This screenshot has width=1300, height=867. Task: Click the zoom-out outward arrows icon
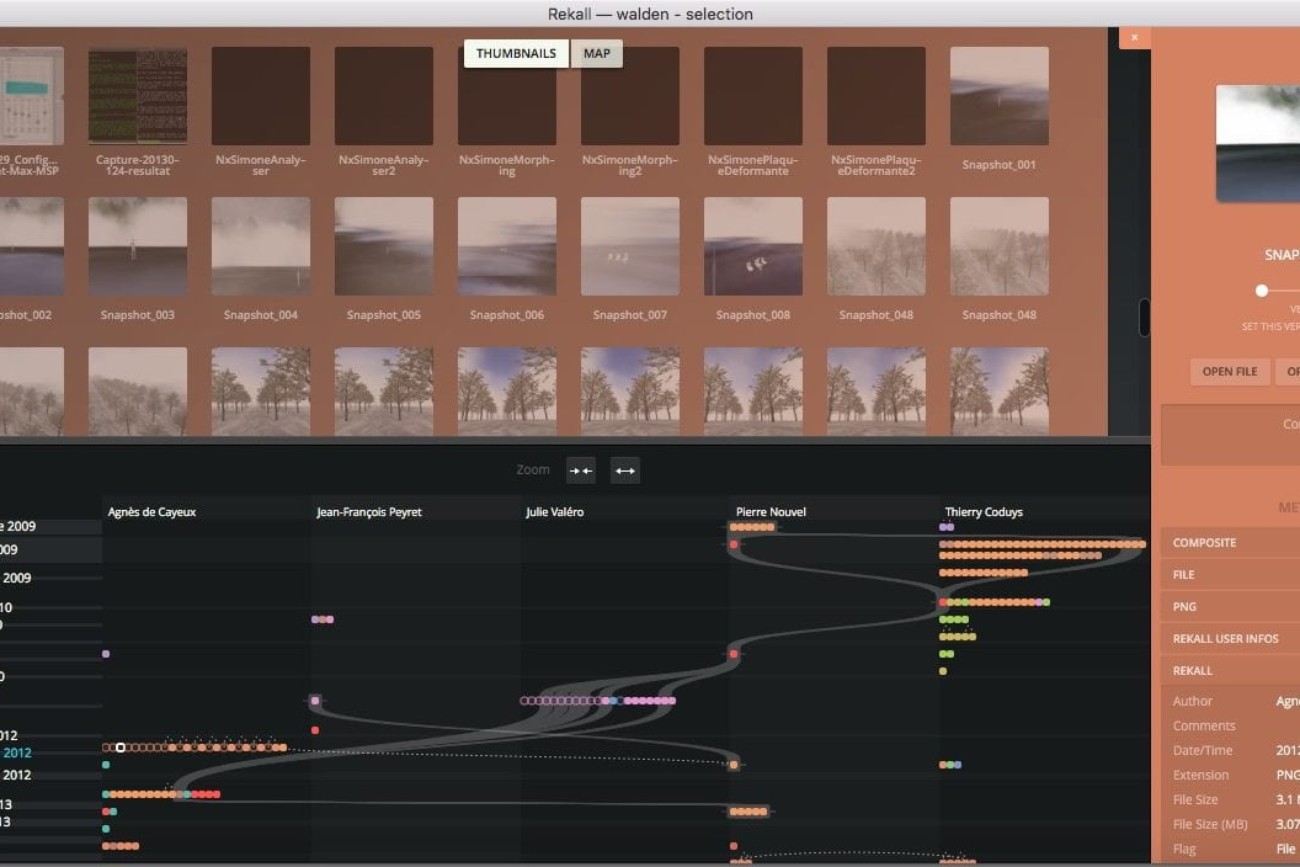coord(625,470)
